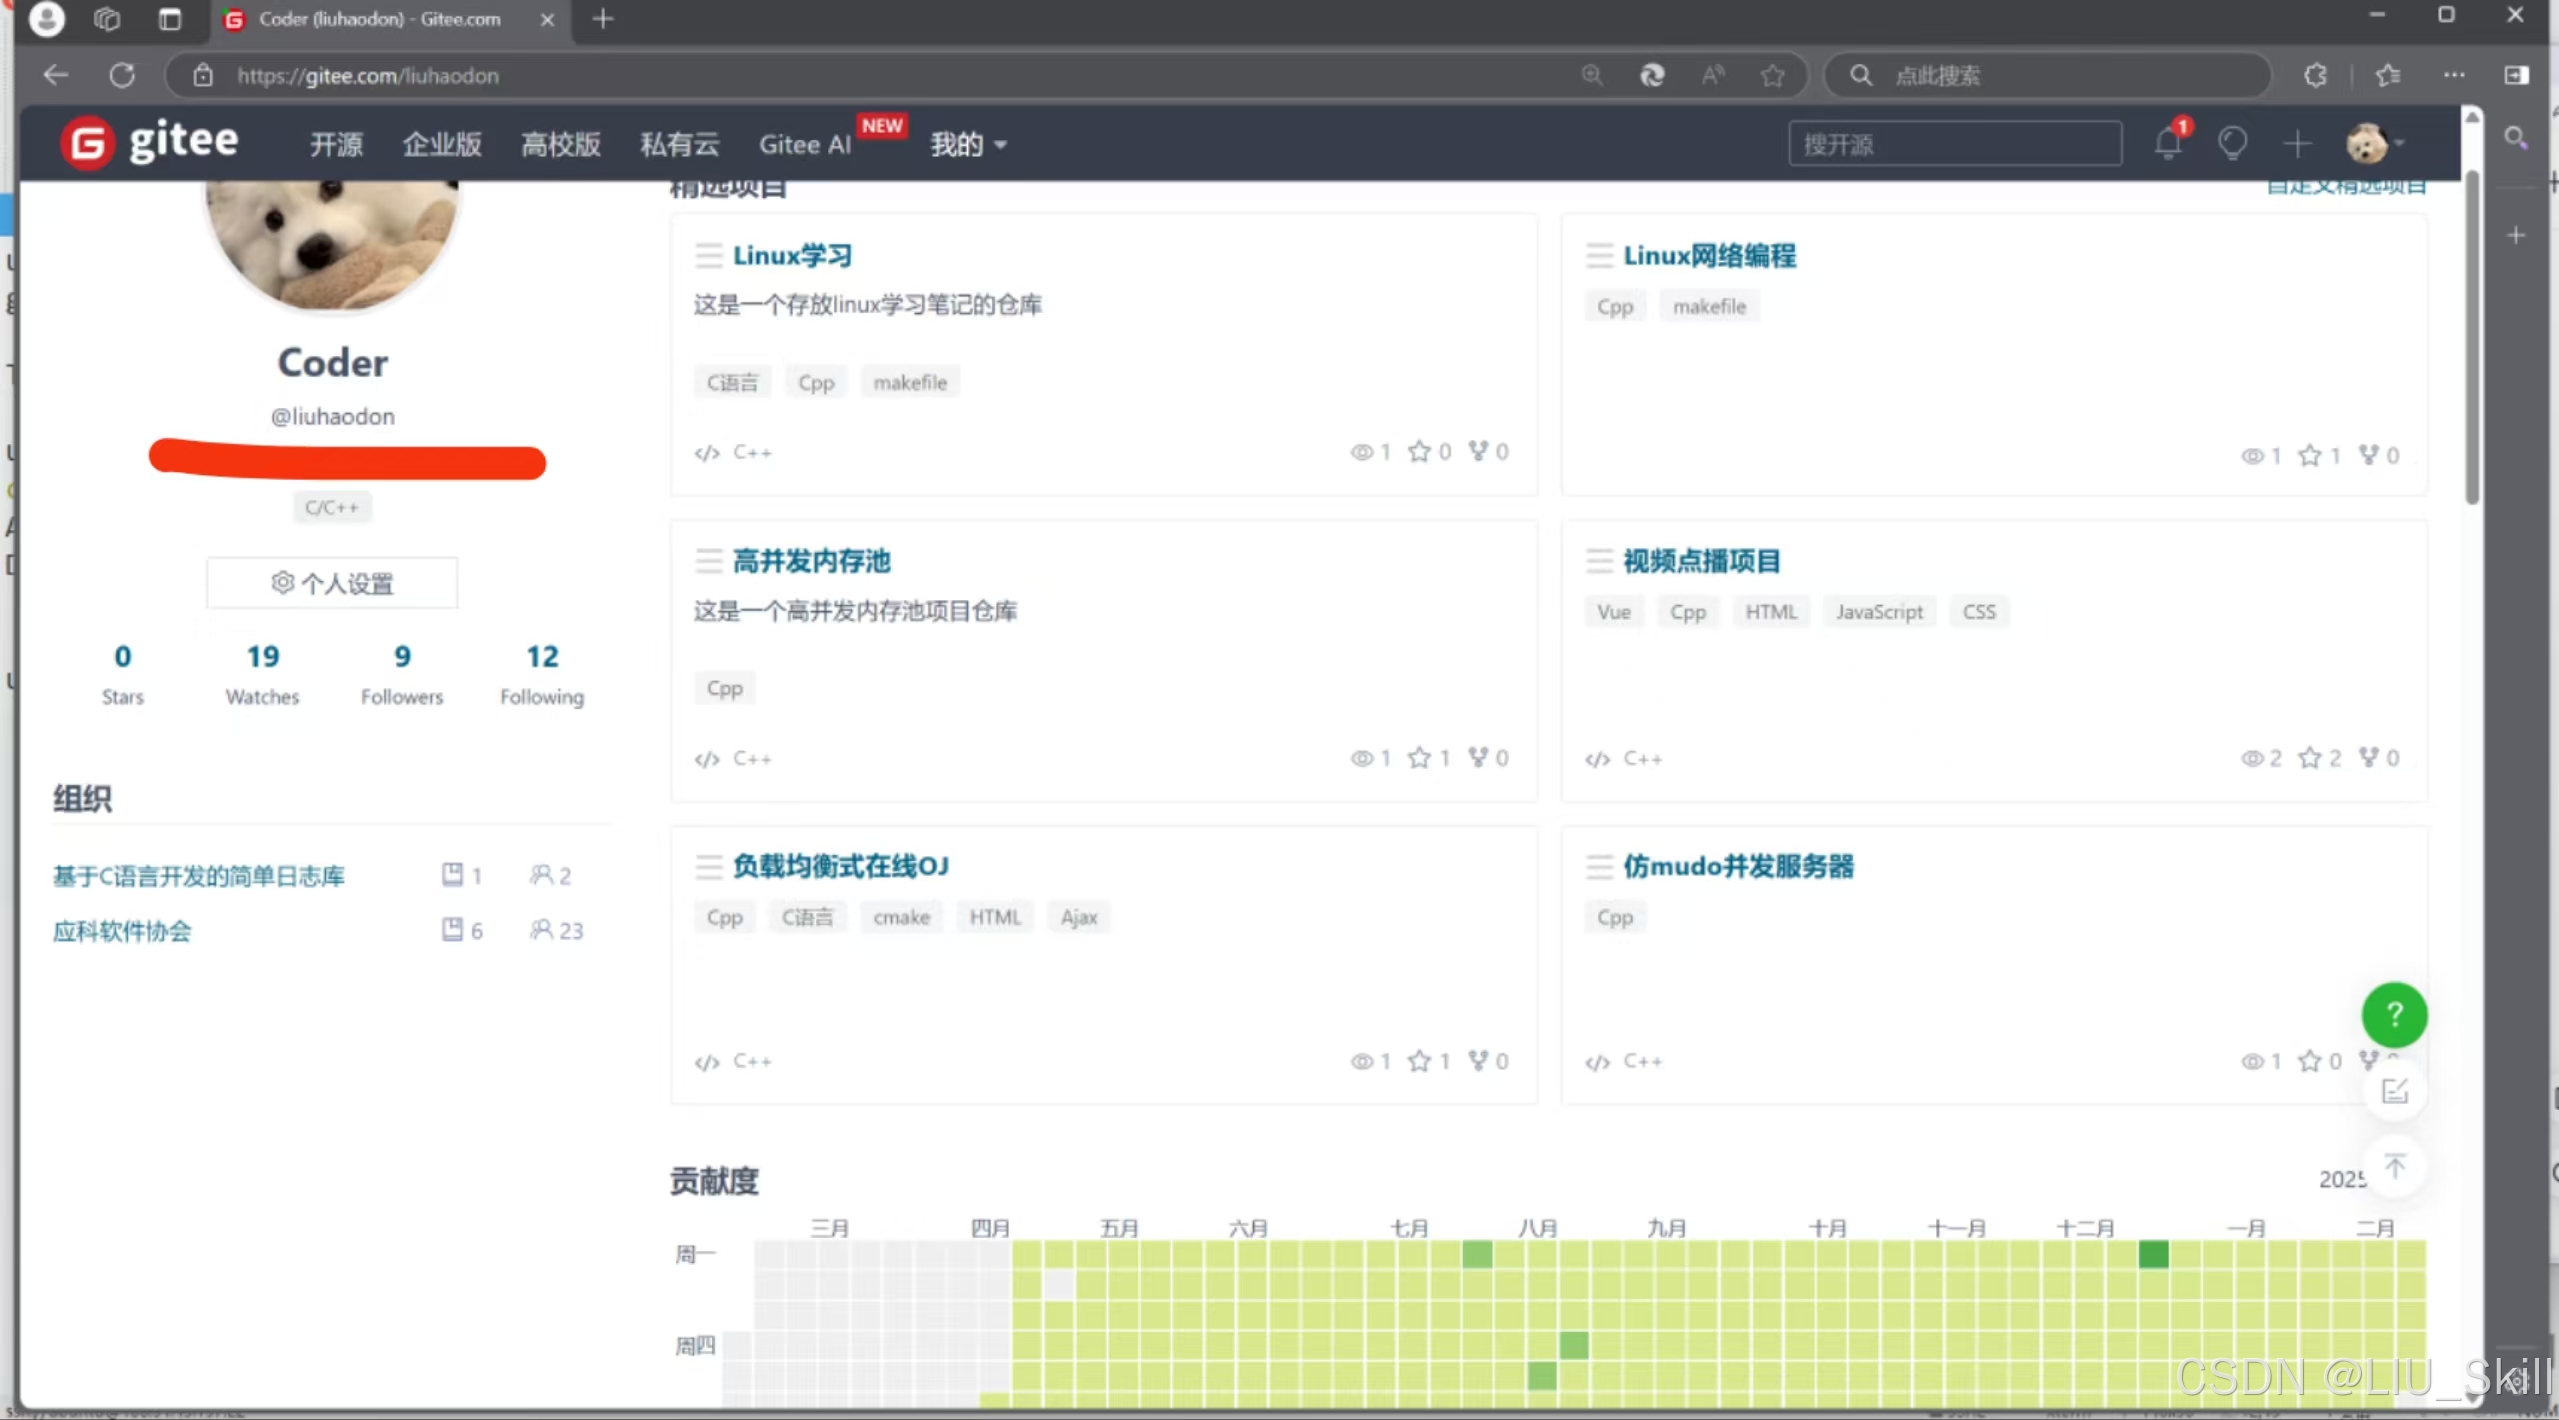Click the back to top arrow button
The height and width of the screenshot is (1420, 2559).
[x=2394, y=1166]
